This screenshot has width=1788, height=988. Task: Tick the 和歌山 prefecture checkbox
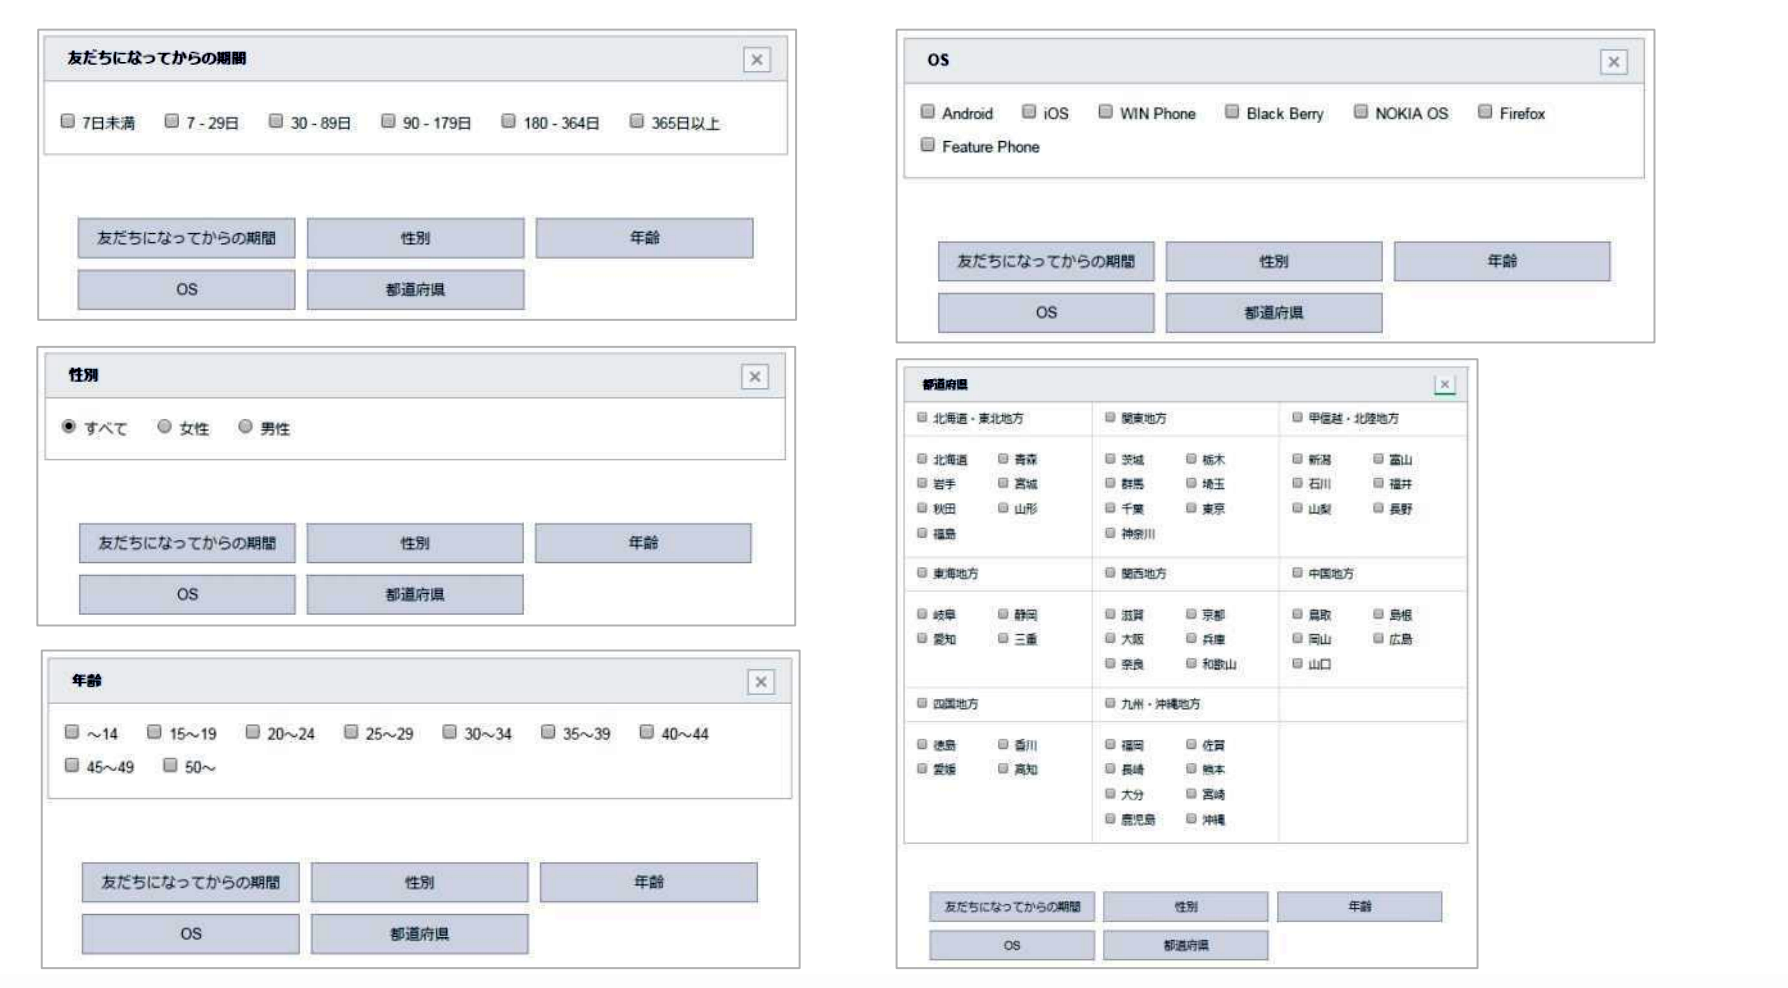click(x=1191, y=662)
